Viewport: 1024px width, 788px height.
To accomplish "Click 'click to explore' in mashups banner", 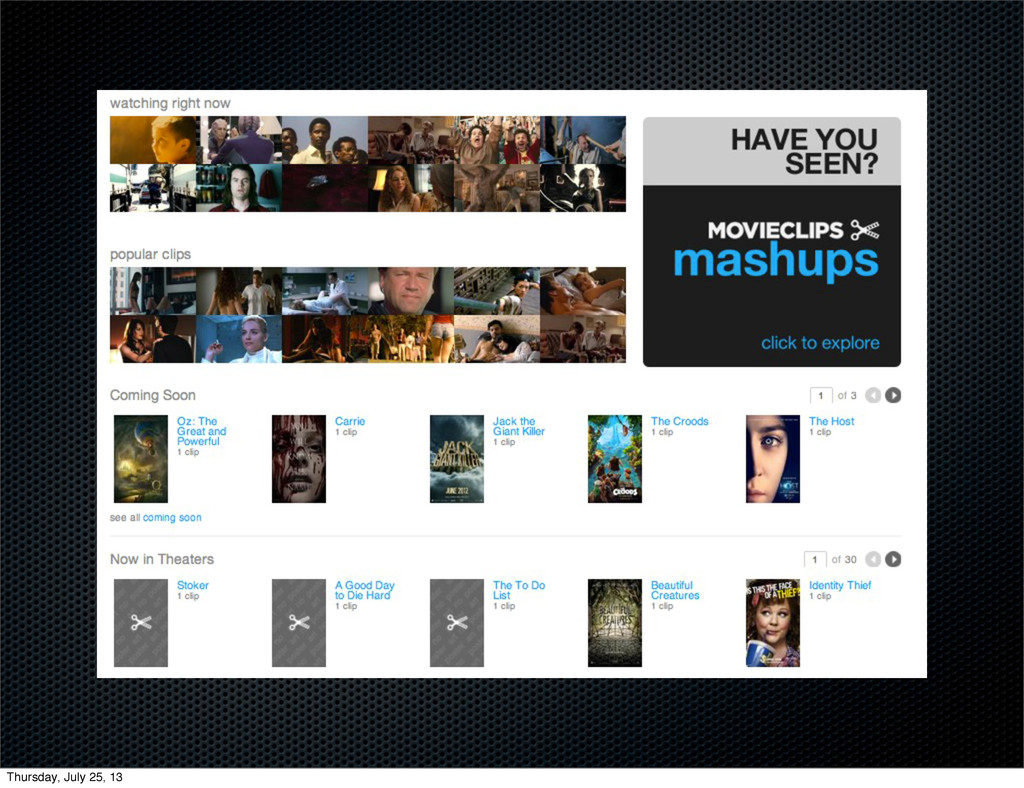I will (820, 343).
